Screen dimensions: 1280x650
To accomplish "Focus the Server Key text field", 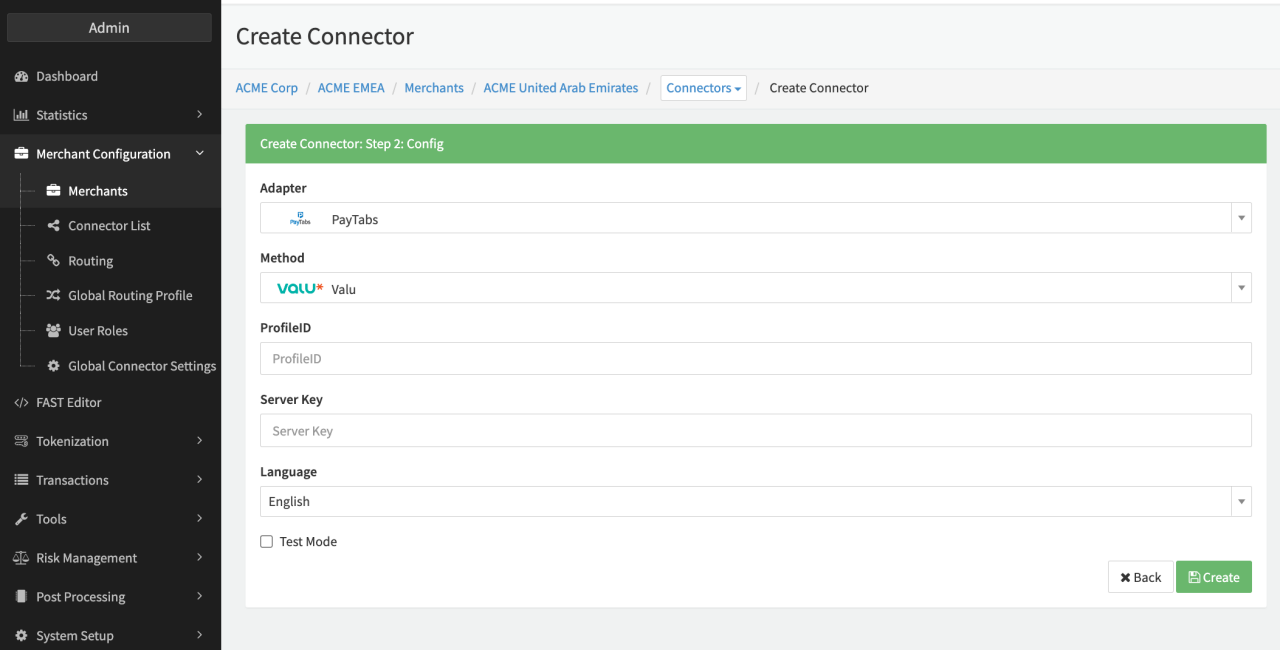I will click(755, 431).
